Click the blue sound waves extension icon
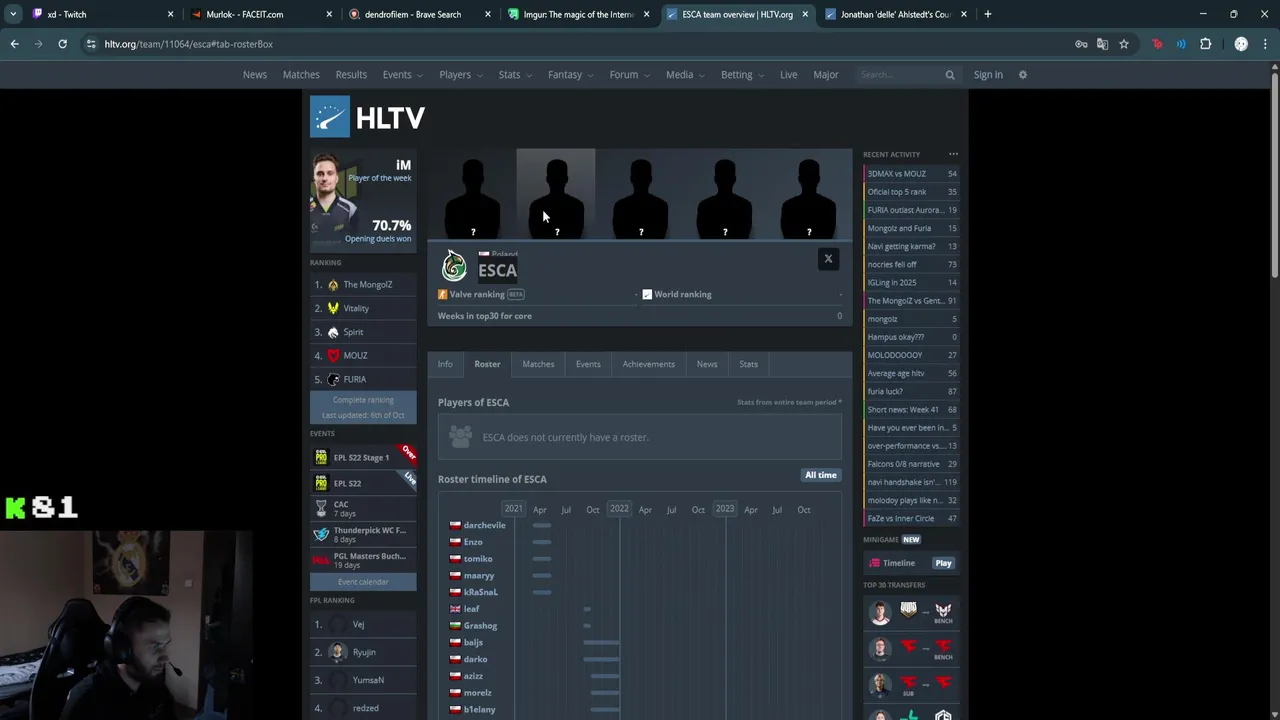Image resolution: width=1280 pixels, height=720 pixels. (x=1181, y=44)
